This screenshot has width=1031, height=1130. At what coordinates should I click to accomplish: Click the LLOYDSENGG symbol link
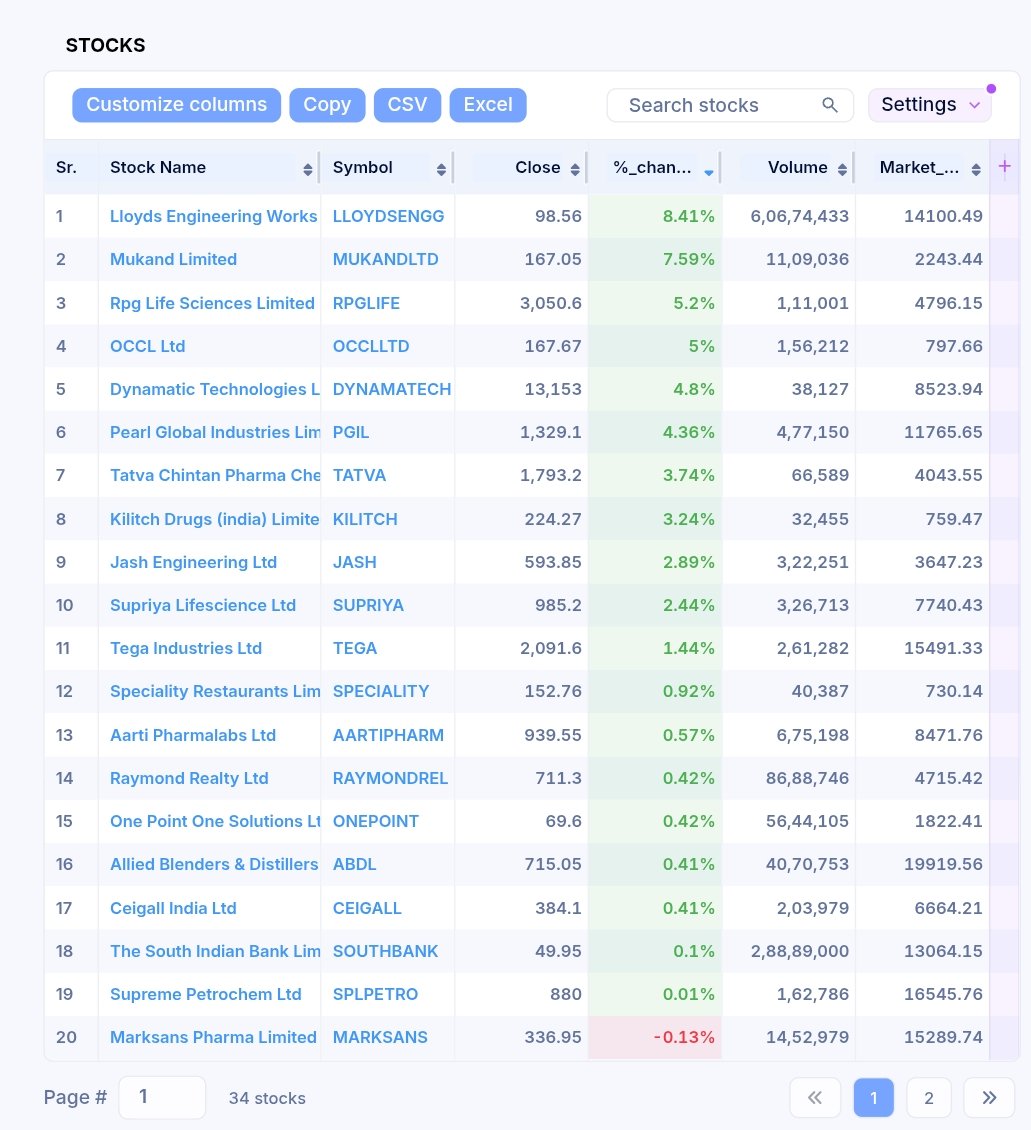(388, 216)
